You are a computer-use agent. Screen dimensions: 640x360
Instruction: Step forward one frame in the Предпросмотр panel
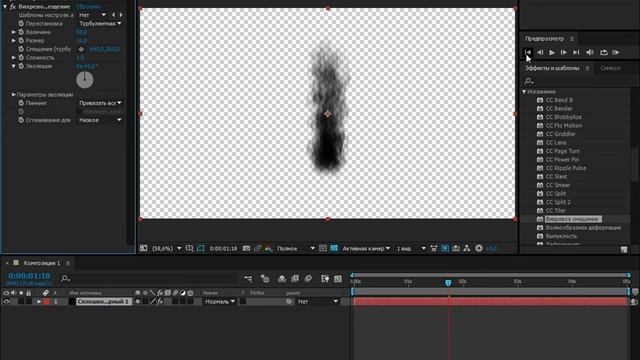coord(564,52)
